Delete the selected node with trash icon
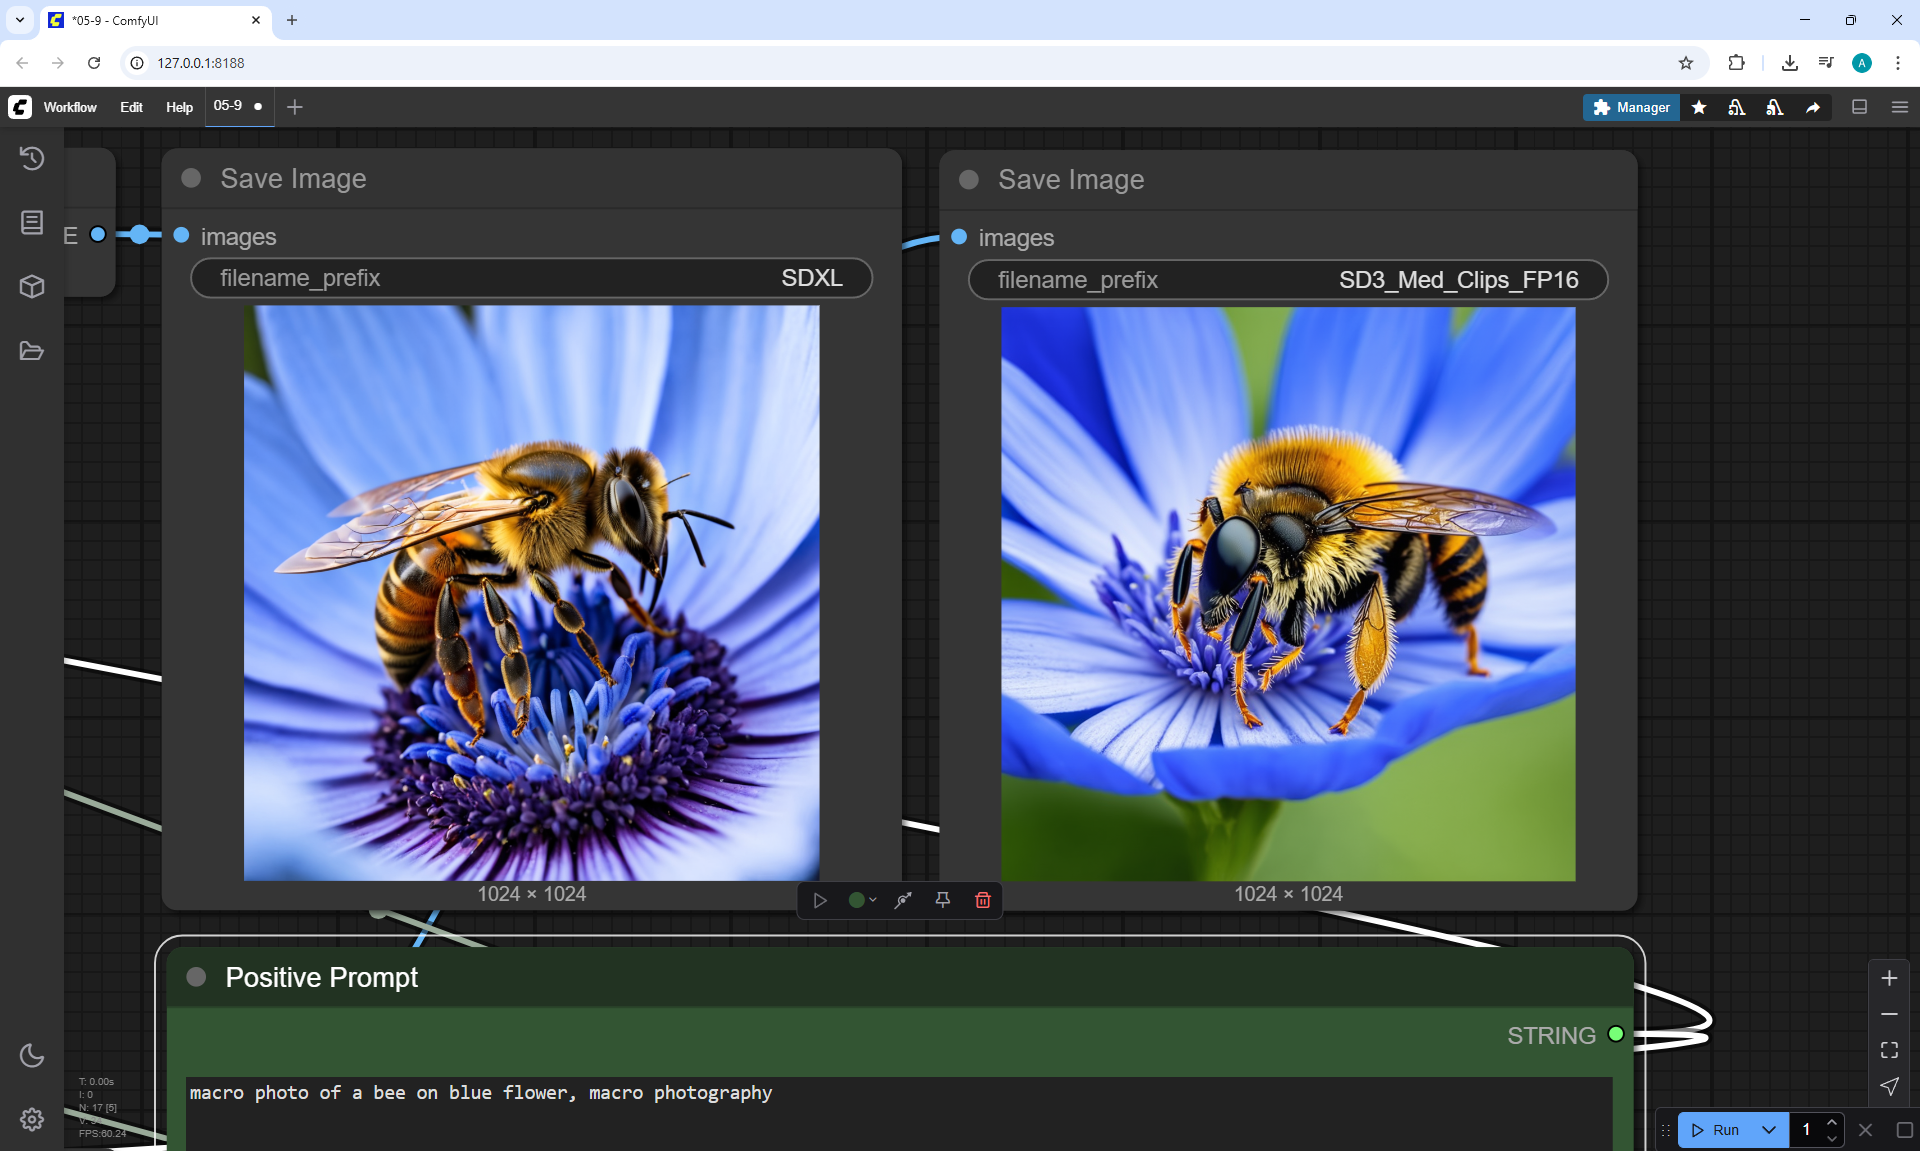Screen dimensions: 1920x1151 982,900
